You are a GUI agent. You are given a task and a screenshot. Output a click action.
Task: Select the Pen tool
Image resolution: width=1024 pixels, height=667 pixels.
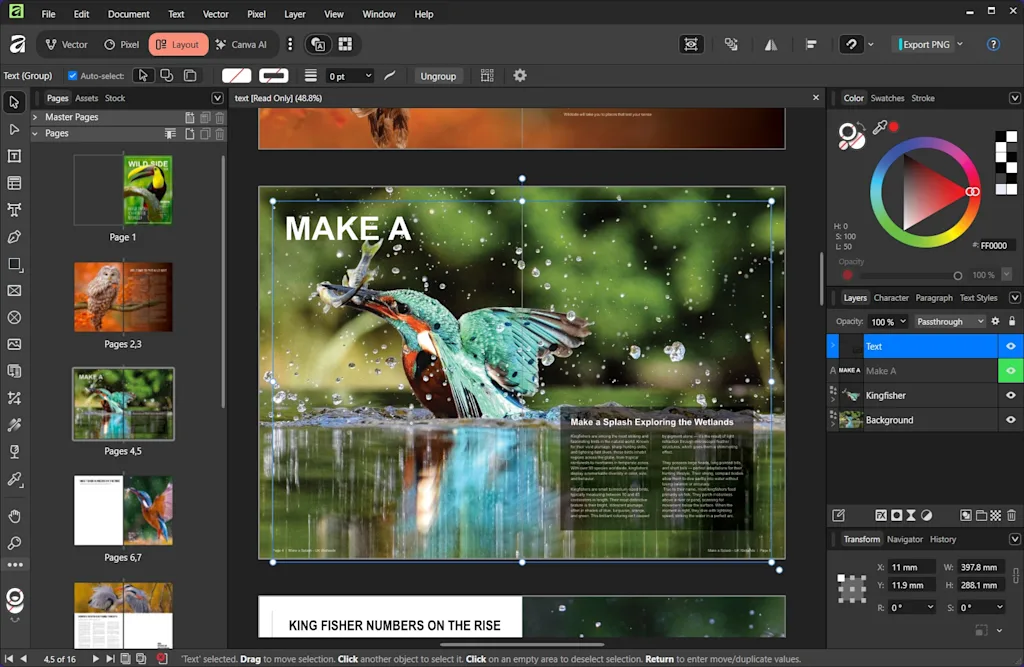14,237
